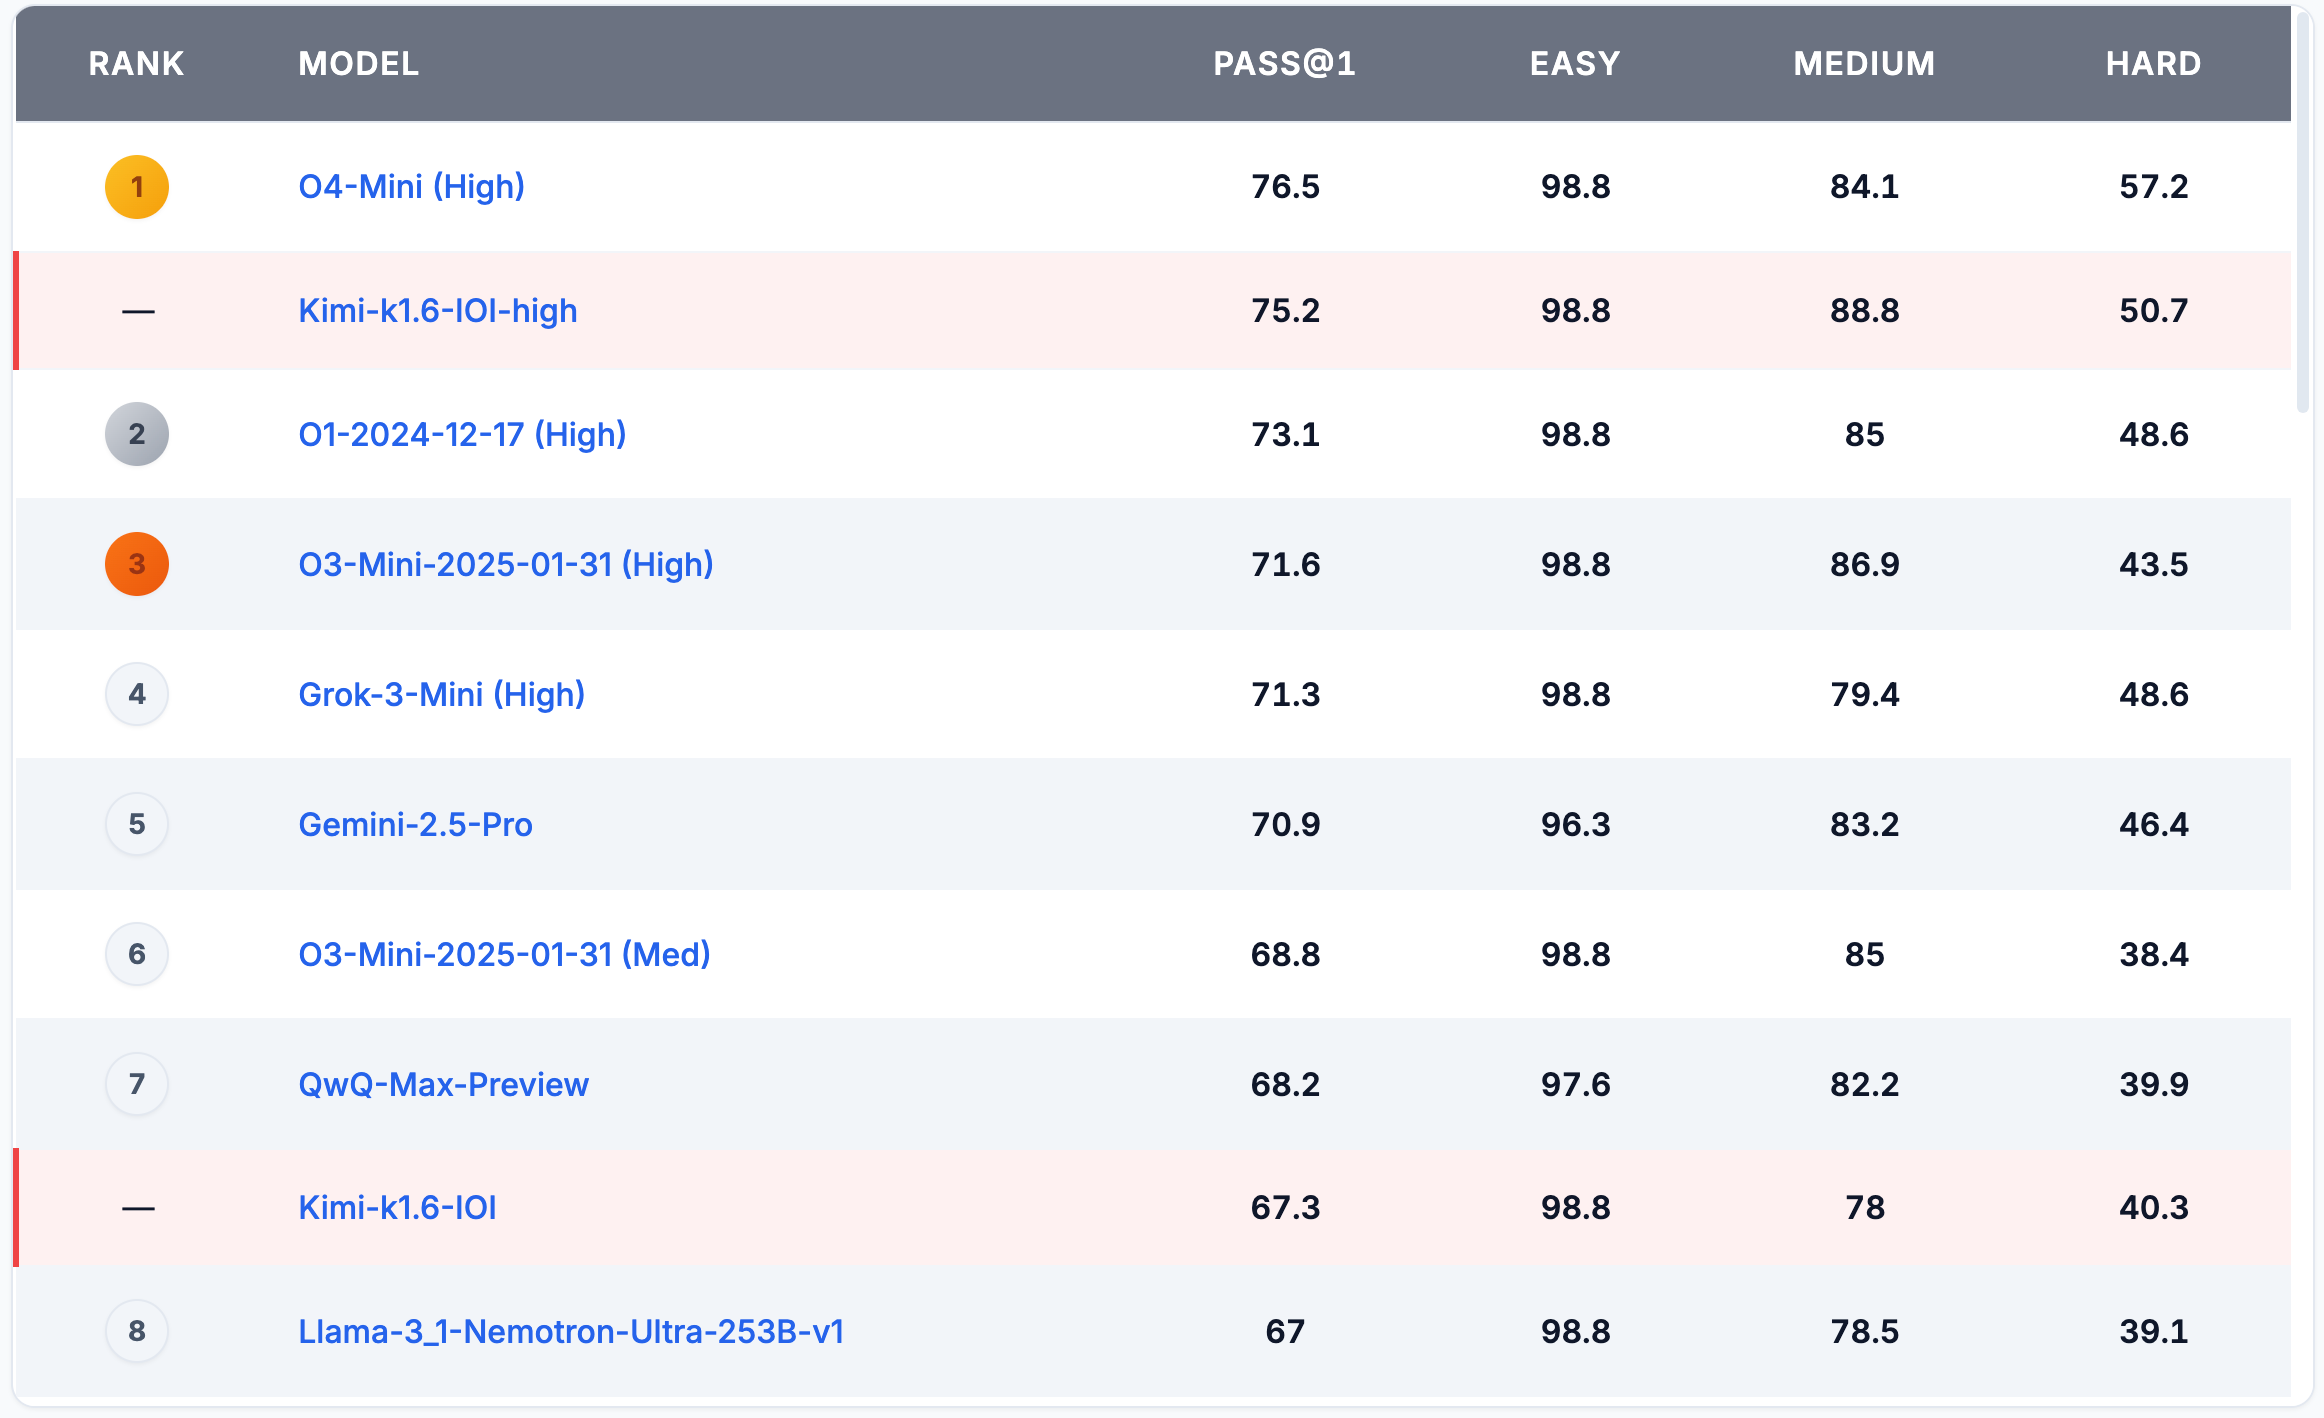Click the rank 7 circle badge
Image resolution: width=2324 pixels, height=1418 pixels.
pyautogui.click(x=137, y=1084)
